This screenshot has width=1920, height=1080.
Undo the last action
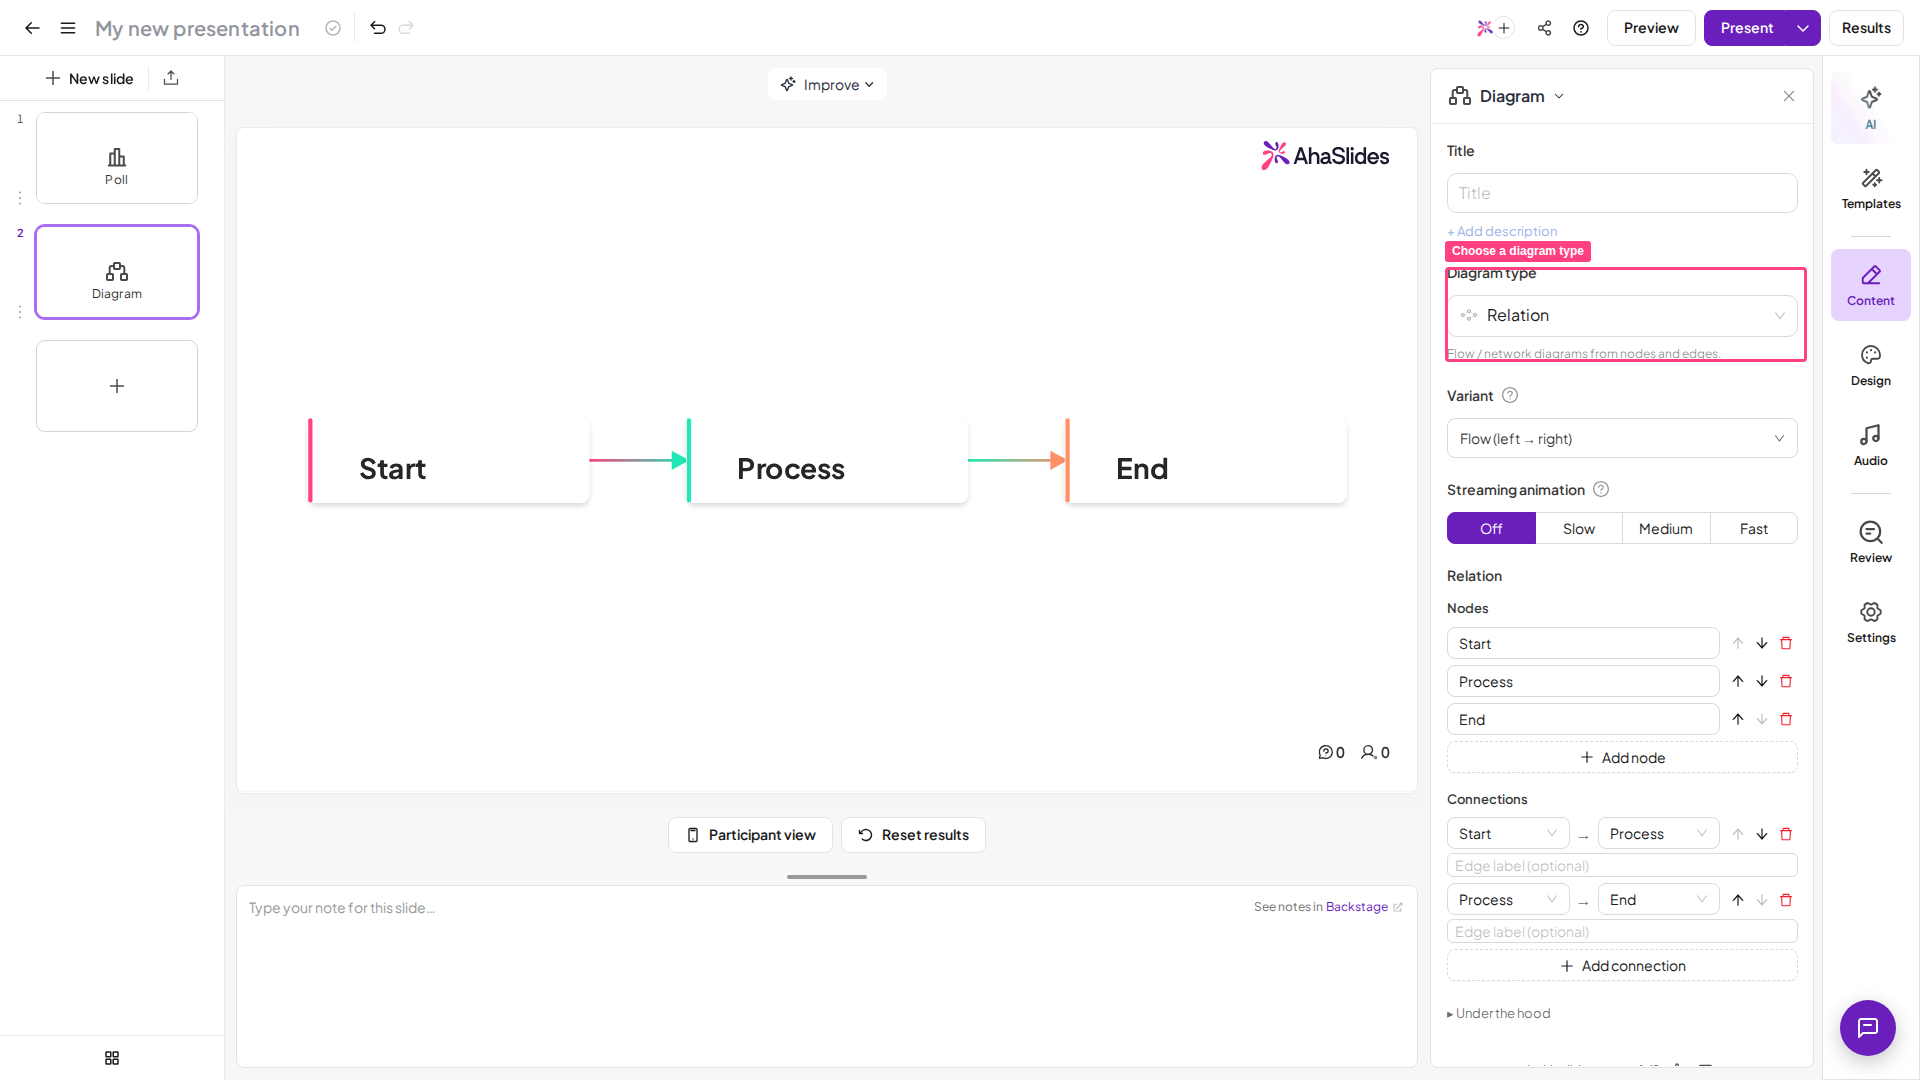(x=378, y=28)
